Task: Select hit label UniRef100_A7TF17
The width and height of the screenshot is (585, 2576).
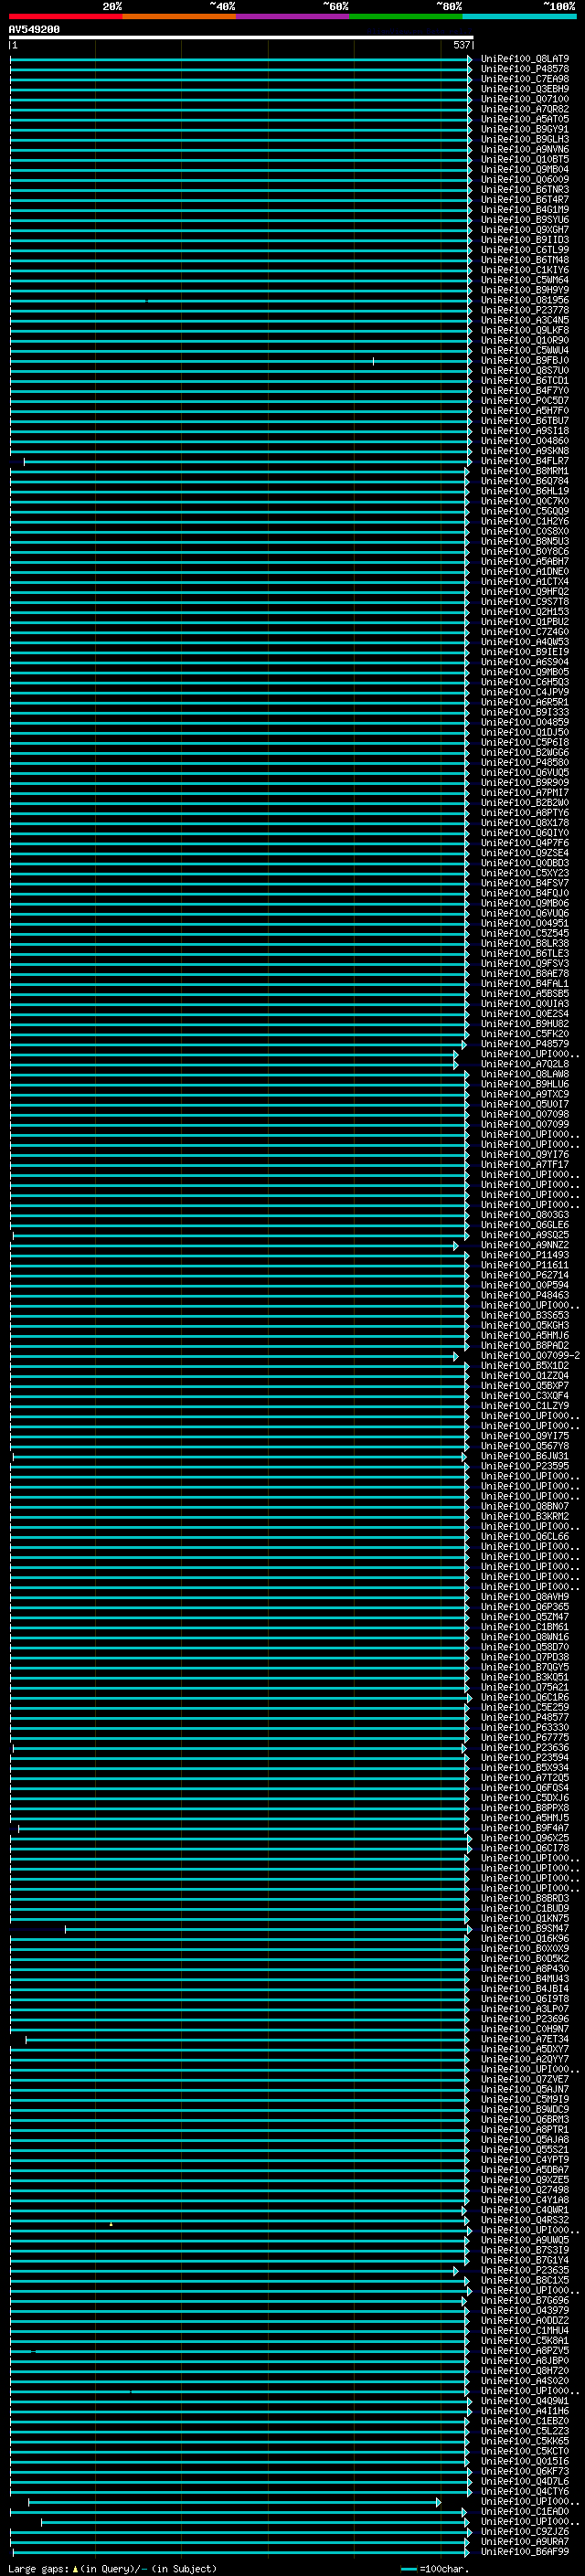Action: coord(525,1164)
